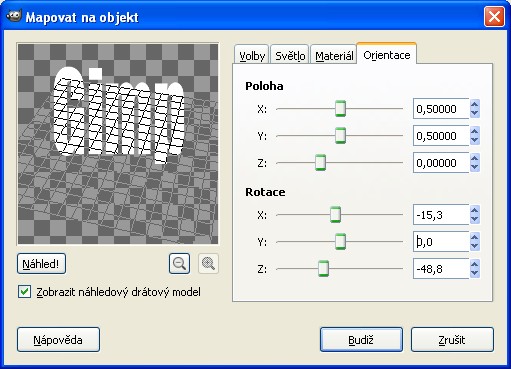Decrease Poloha X value with down arrow
Image resolution: width=511 pixels, height=369 pixels.
pyautogui.click(x=475, y=113)
